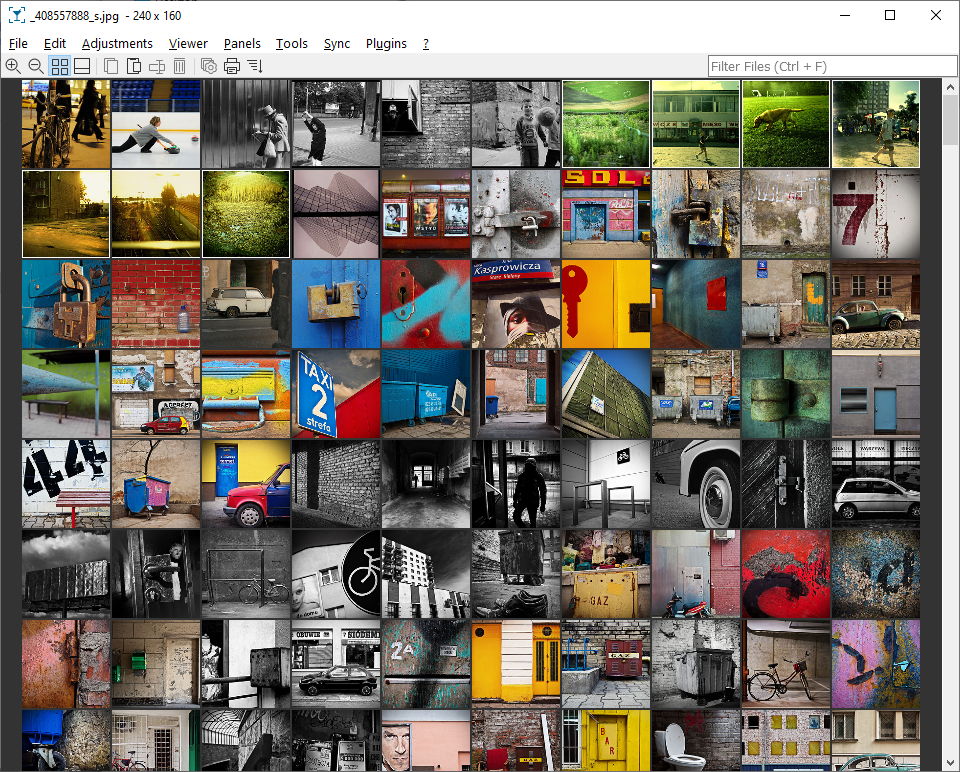The width and height of the screenshot is (960, 772).
Task: Click the Filter Files input field
Action: 832,66
